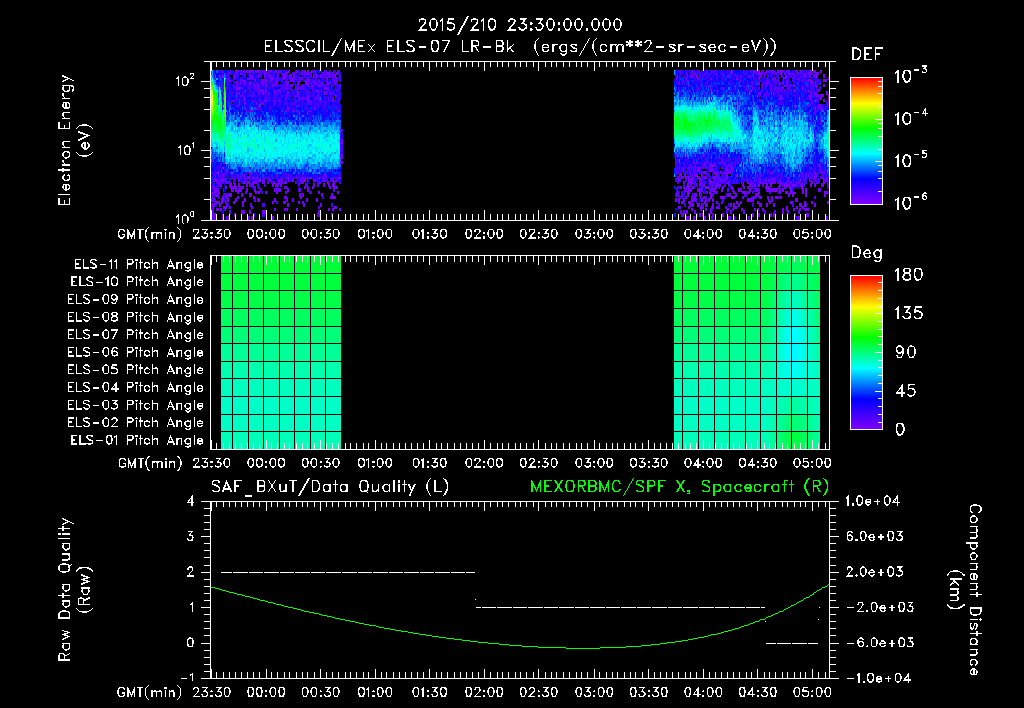Click the dashed data quality line at level 2
Image resolution: width=1024 pixels, height=708 pixels.
(x=348, y=572)
